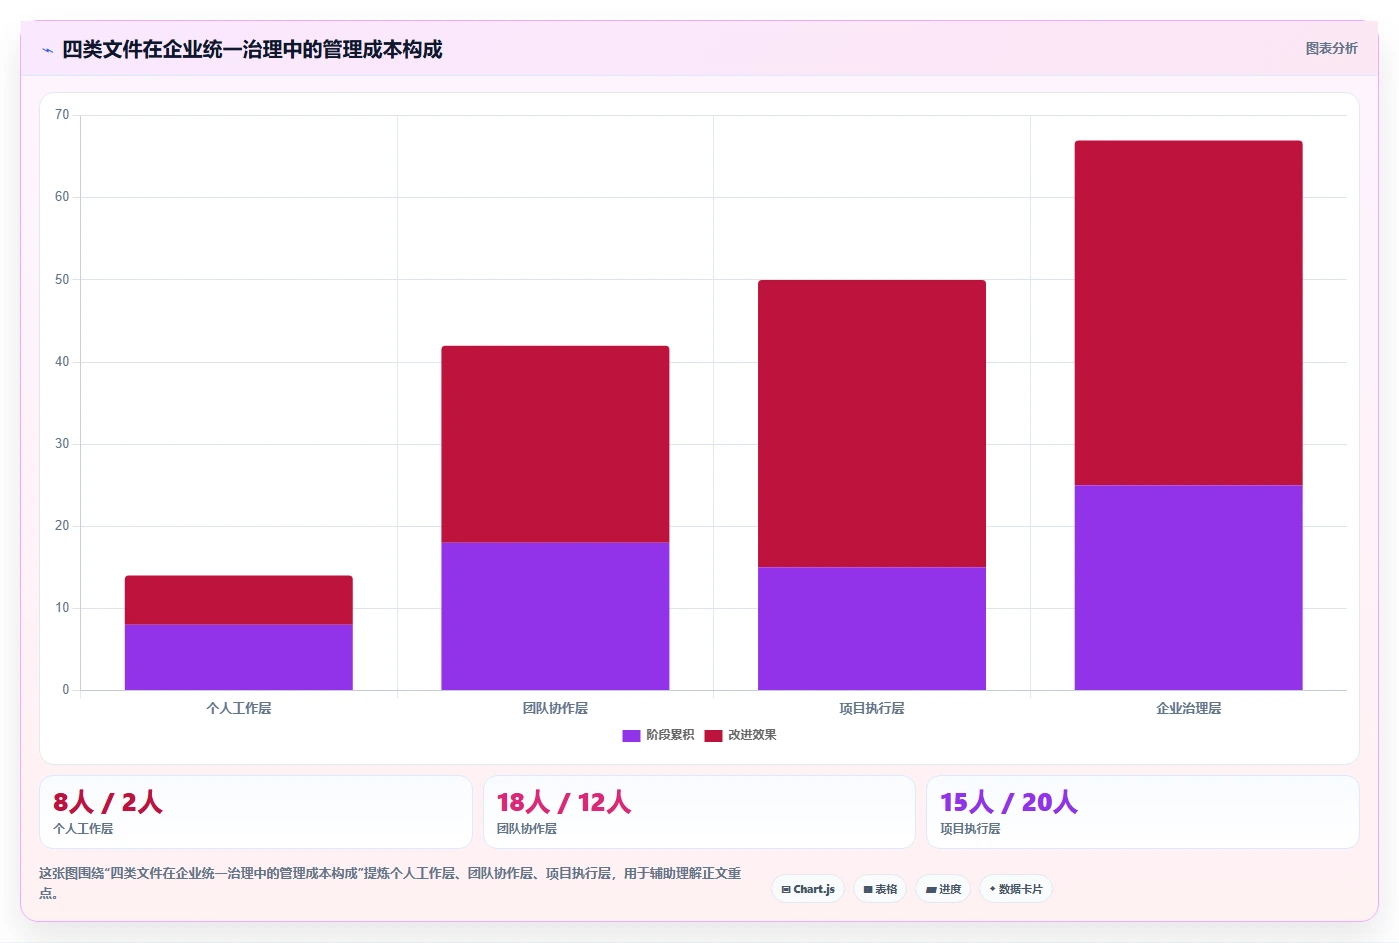
Task: Click the 图表分析 label in the header
Action: pyautogui.click(x=1331, y=48)
